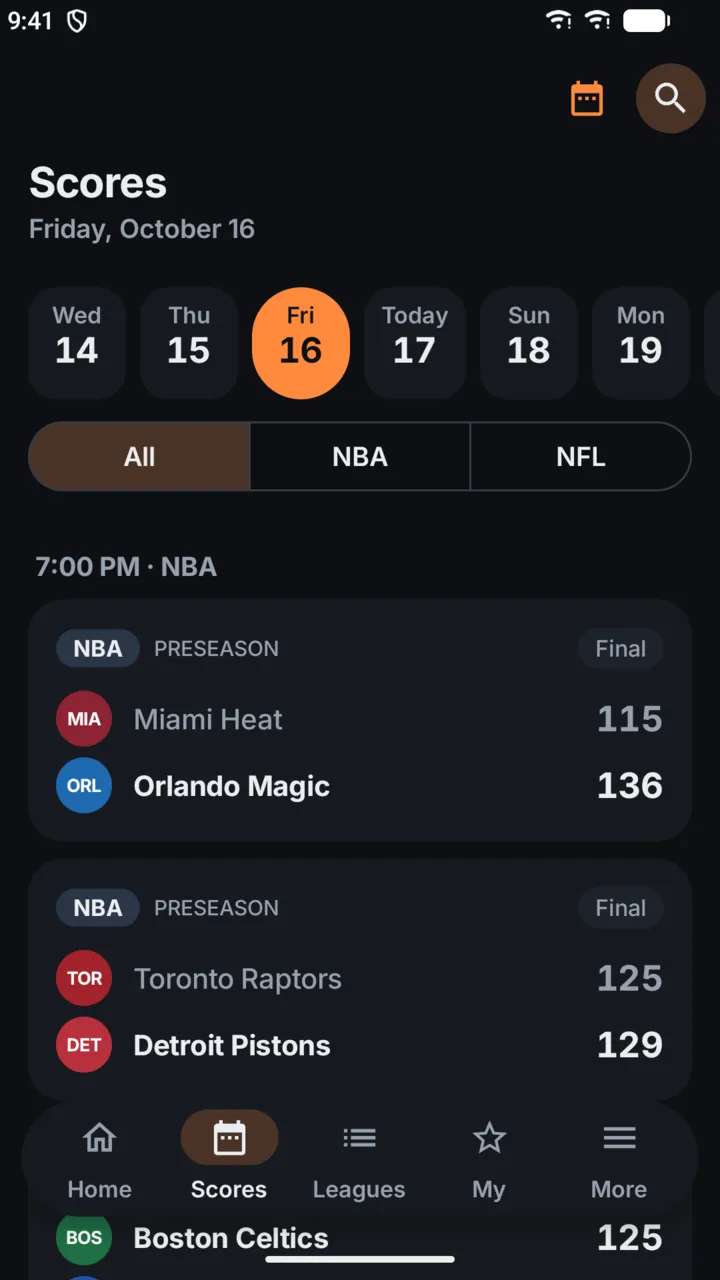Open the Heat vs Magic game card
Viewport: 720px width, 1280px height.
click(x=360, y=720)
